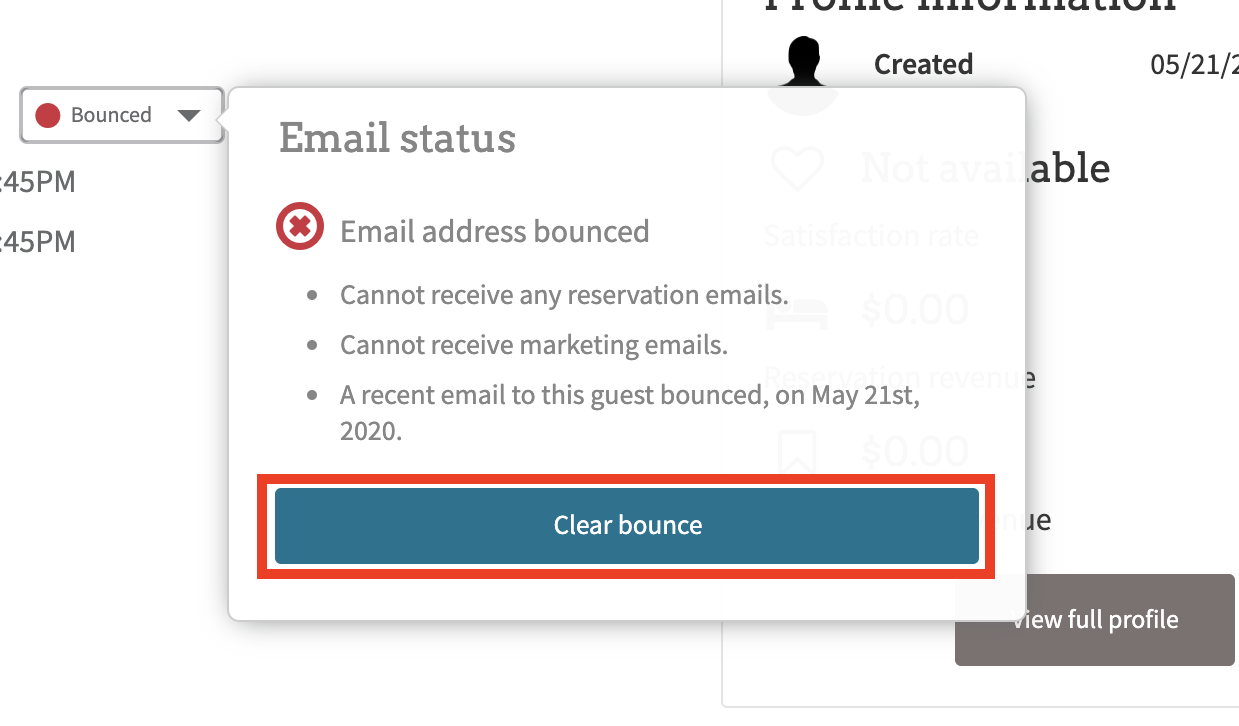1239x726 pixels.
Task: Click the Email address bounced message
Action: pyautogui.click(x=495, y=231)
